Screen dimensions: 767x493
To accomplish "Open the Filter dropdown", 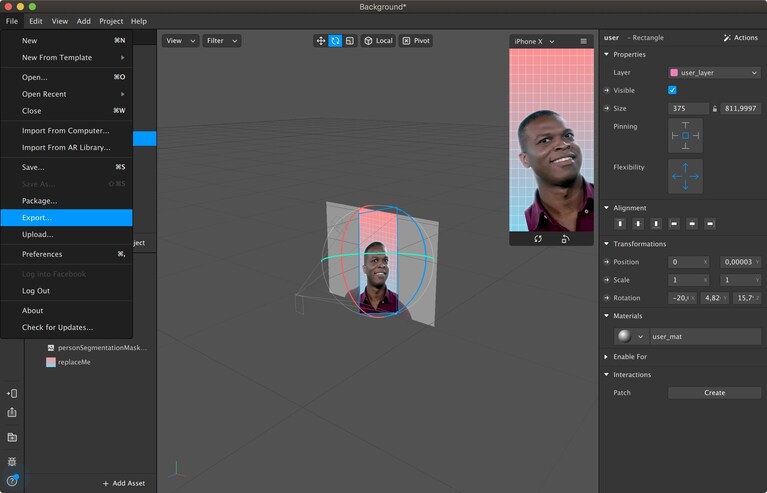I will point(222,41).
